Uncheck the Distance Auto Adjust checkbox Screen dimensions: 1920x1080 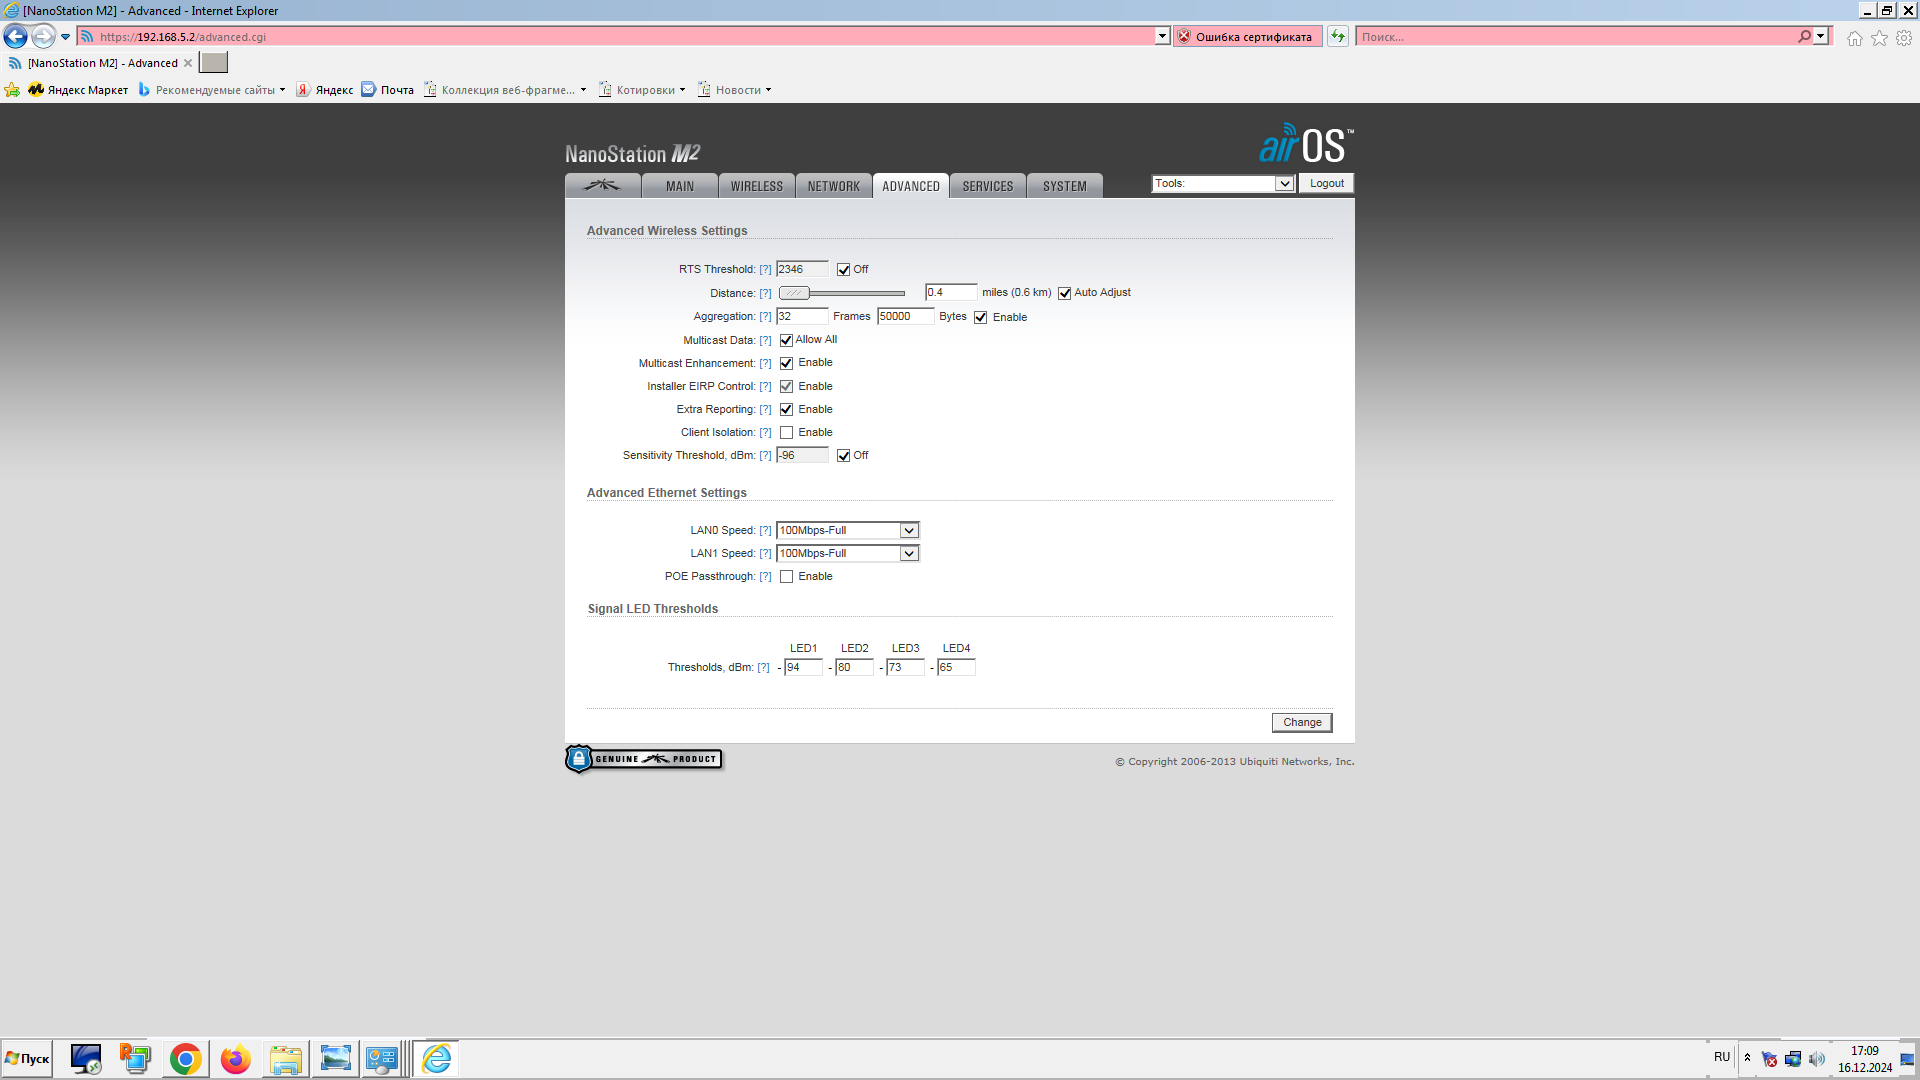click(1064, 293)
